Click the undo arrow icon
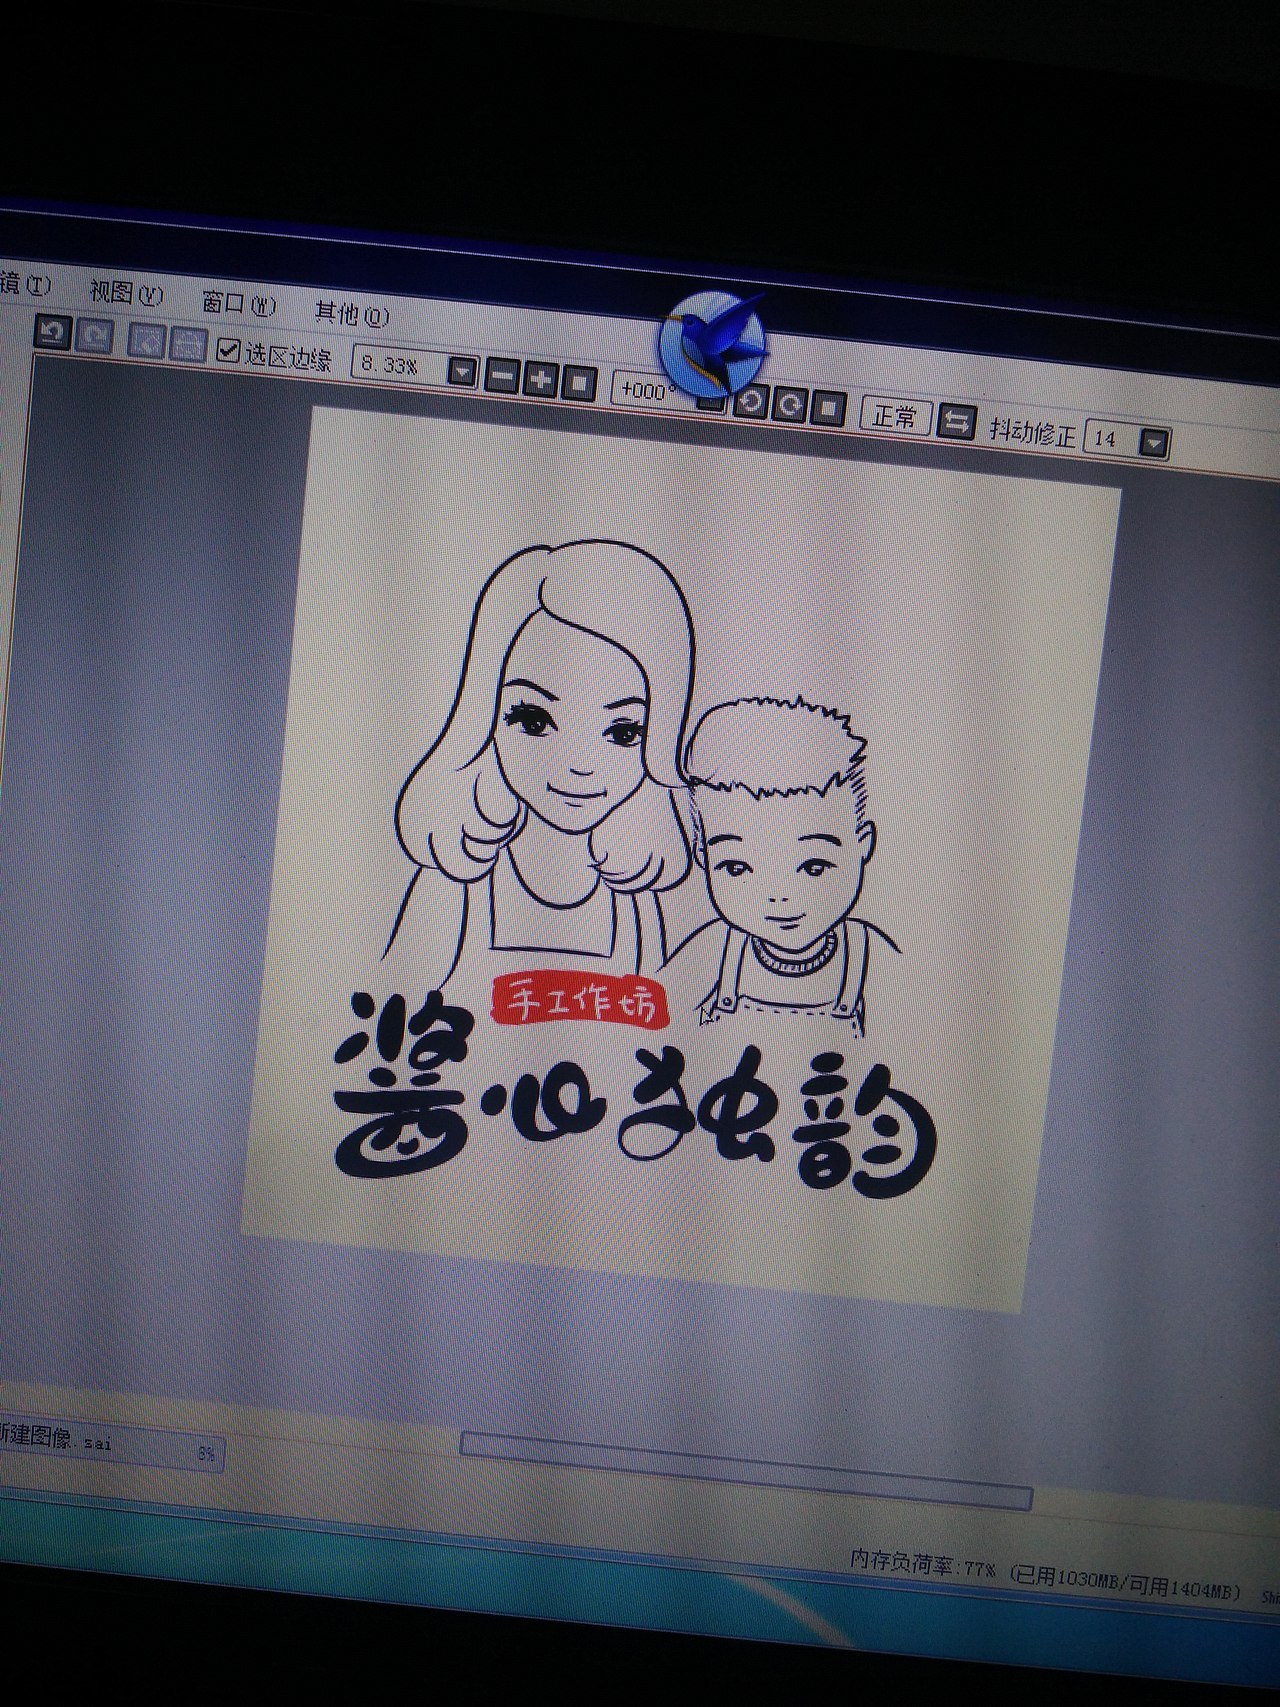This screenshot has height=1707, width=1280. tap(52, 333)
